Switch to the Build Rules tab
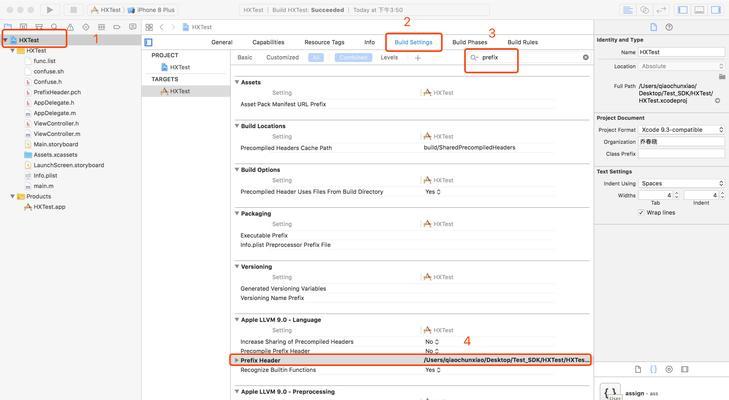 pyautogui.click(x=523, y=42)
